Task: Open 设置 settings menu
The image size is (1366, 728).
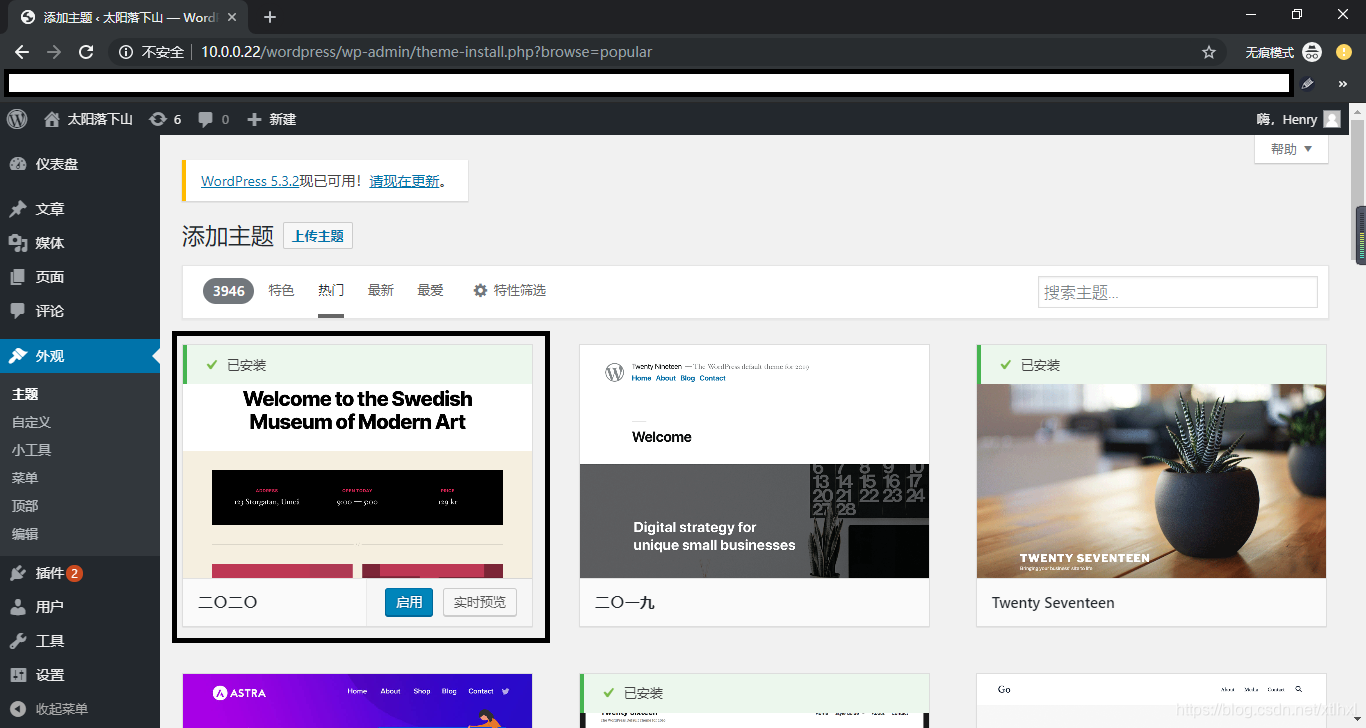Action: [80, 675]
